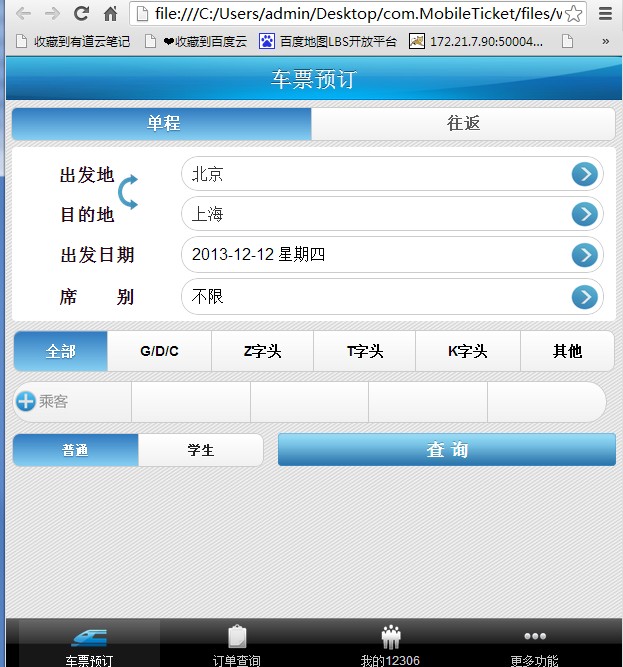Click the 车票预订 page title
623x667 pixels.
tap(313, 79)
